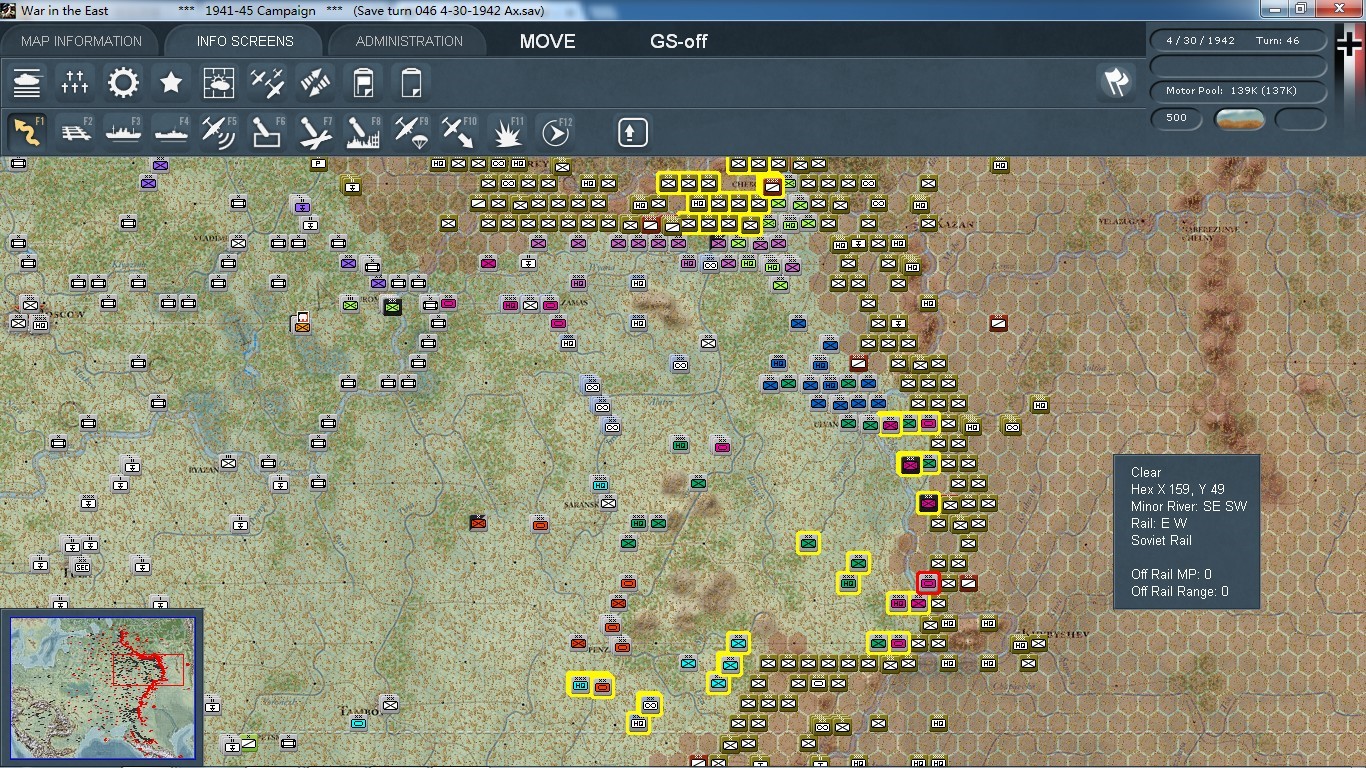1366x768 pixels.
Task: Switch to the MAP INFORMATION tab
Action: click(x=82, y=41)
